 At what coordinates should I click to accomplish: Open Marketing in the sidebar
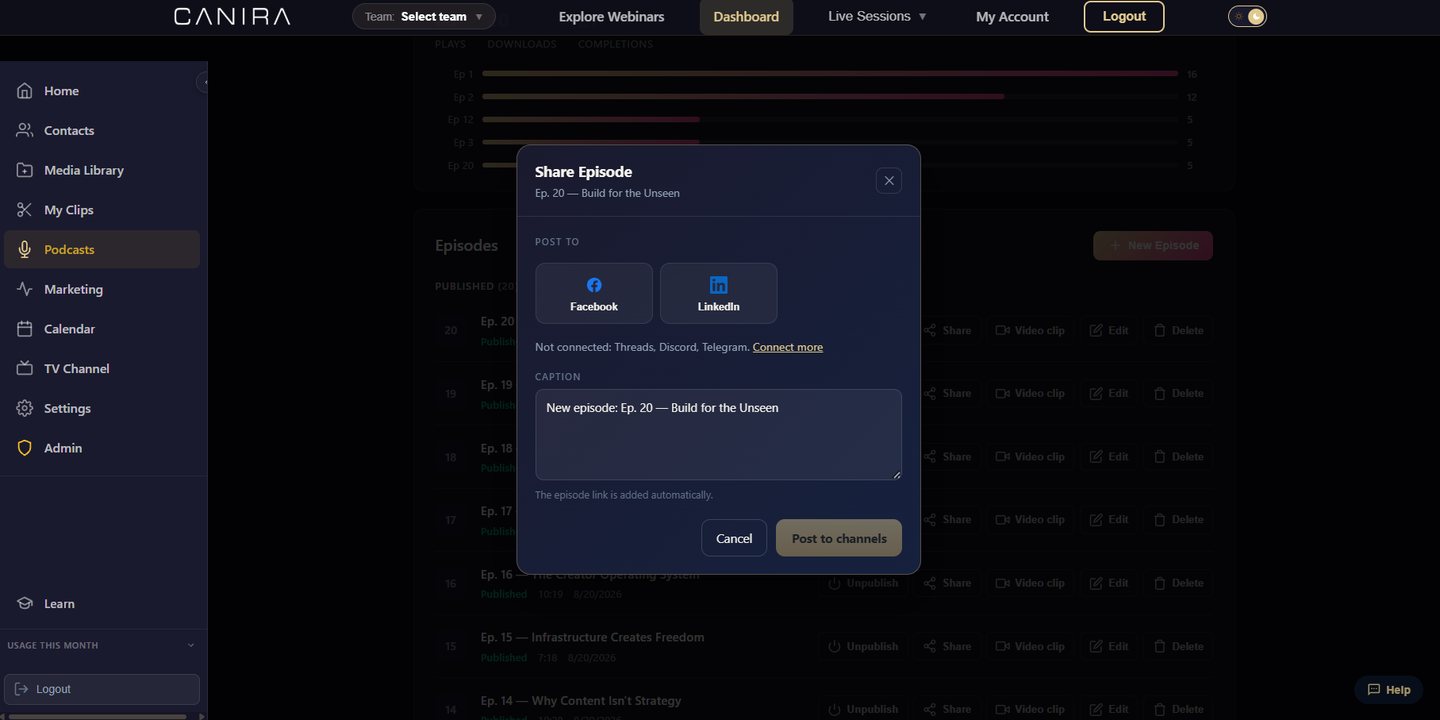(x=102, y=289)
